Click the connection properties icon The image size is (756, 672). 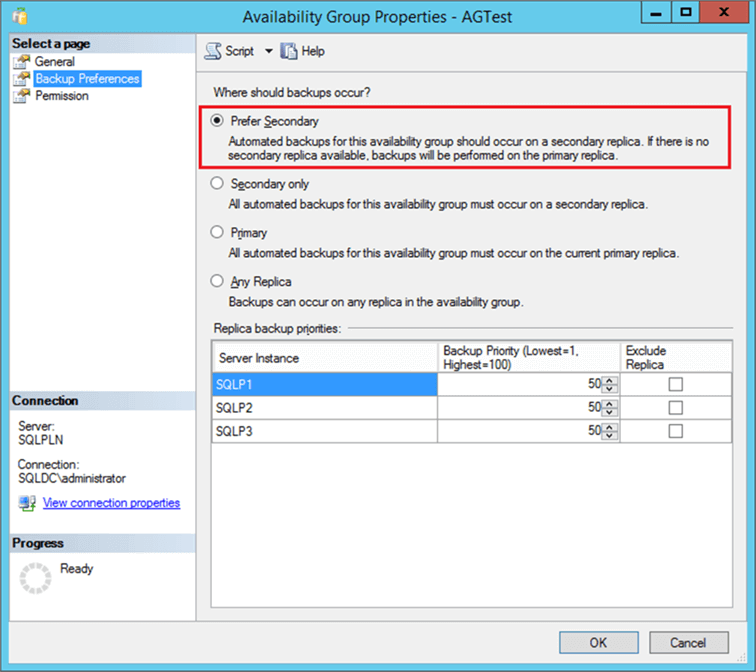coord(27,503)
